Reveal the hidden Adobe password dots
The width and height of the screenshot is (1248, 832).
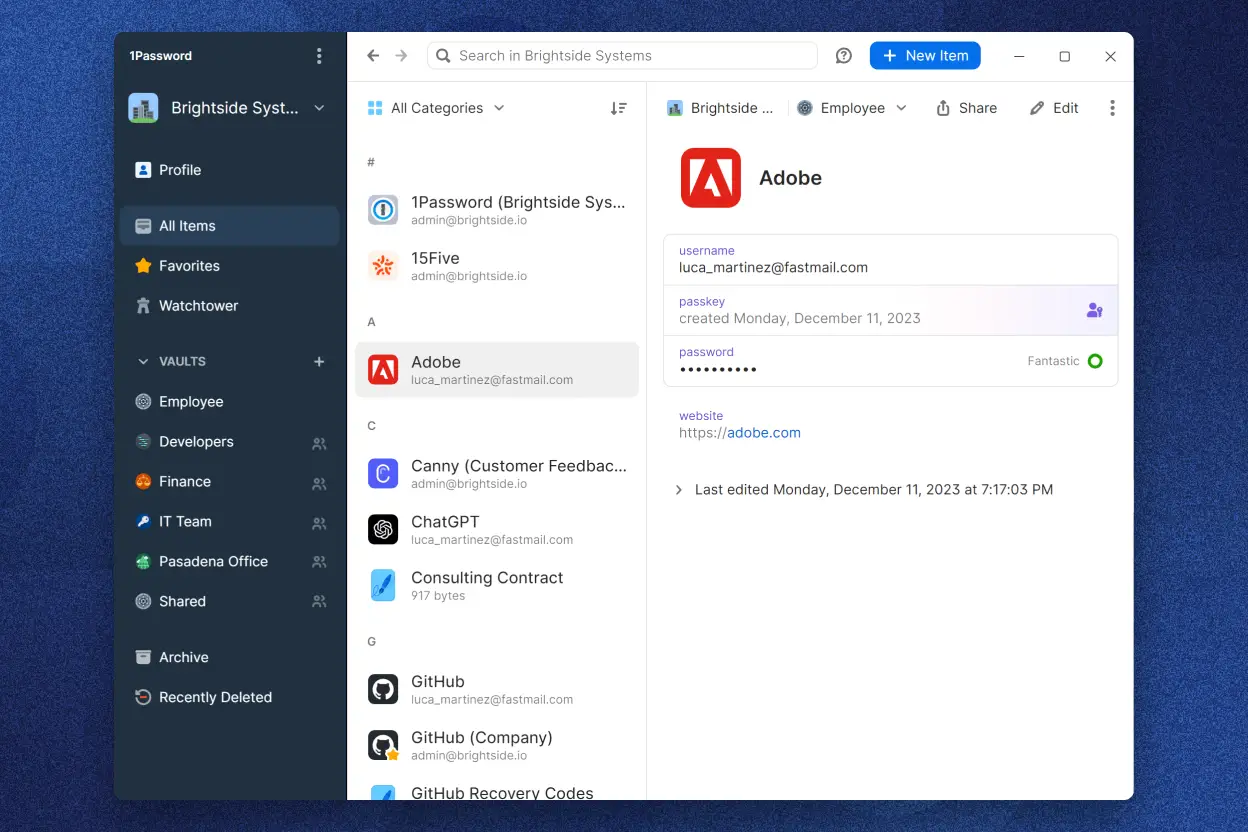pos(718,369)
